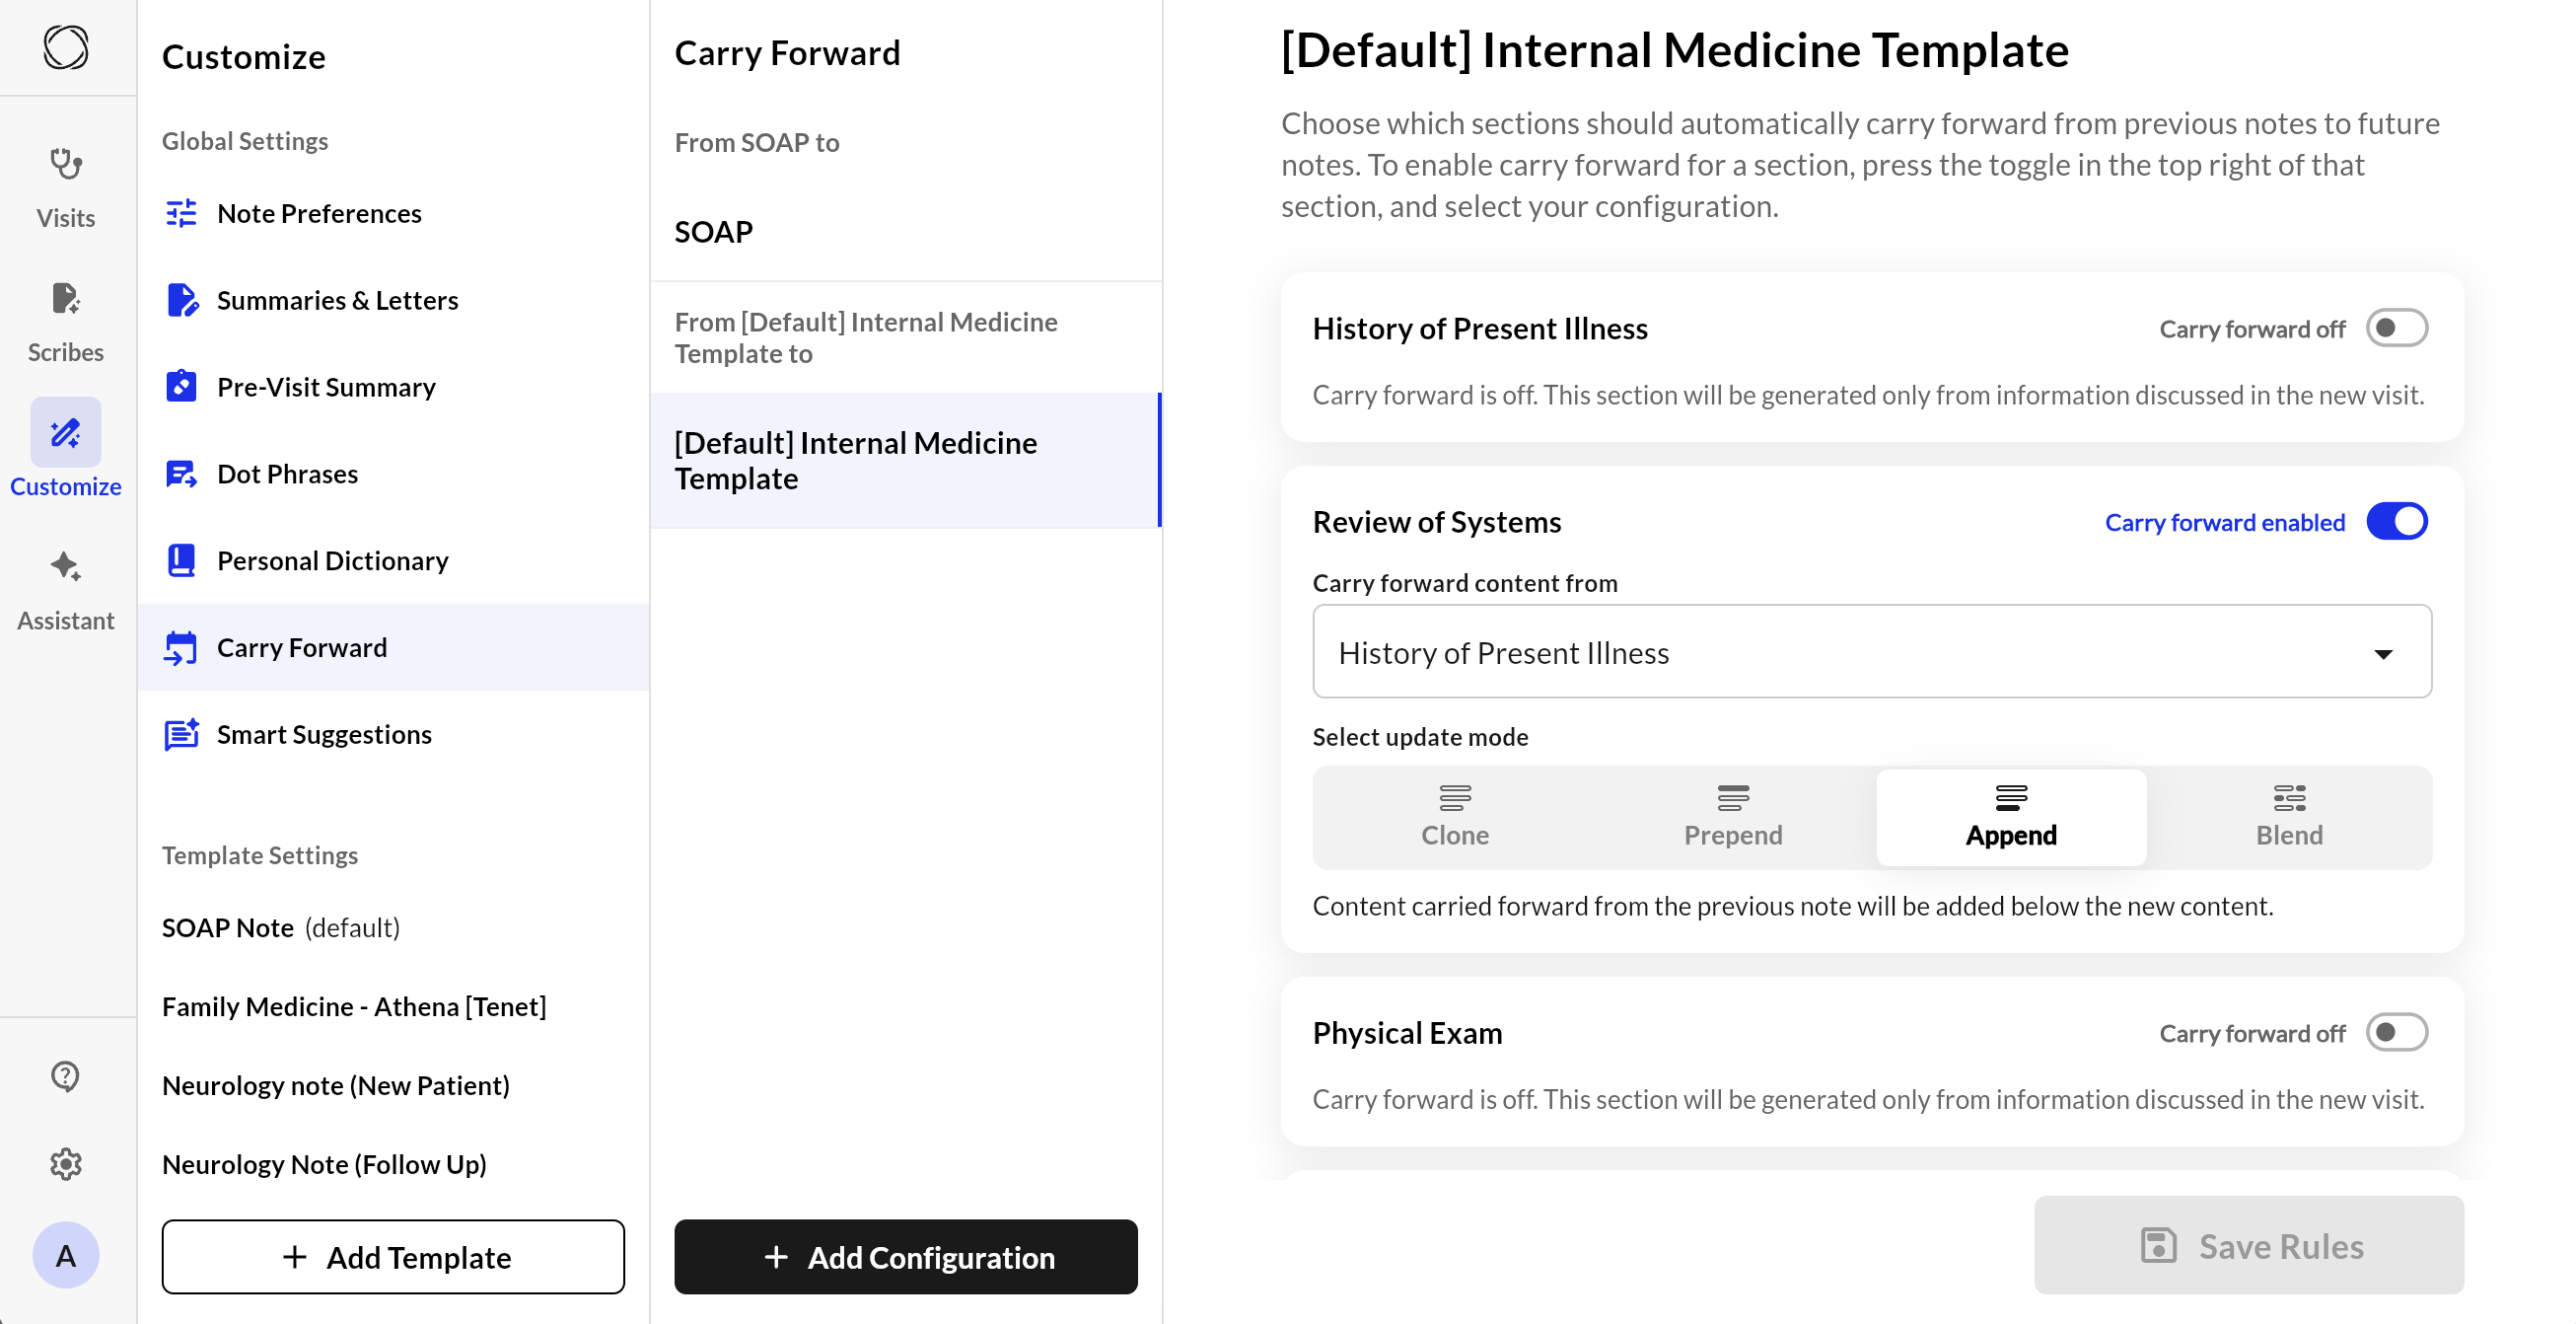Open the Assistant sparkle icon
Screen dimensions: 2576x1324
point(66,566)
